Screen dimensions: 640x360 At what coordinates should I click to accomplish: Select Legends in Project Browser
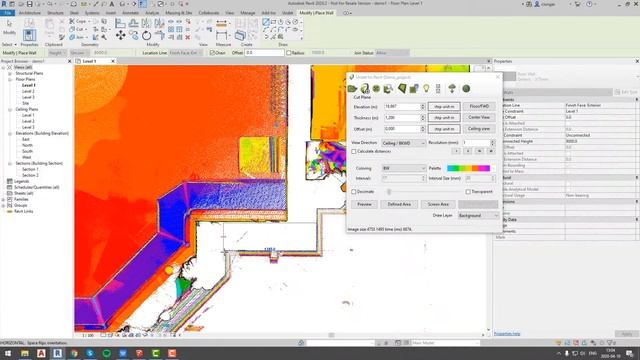(22, 181)
